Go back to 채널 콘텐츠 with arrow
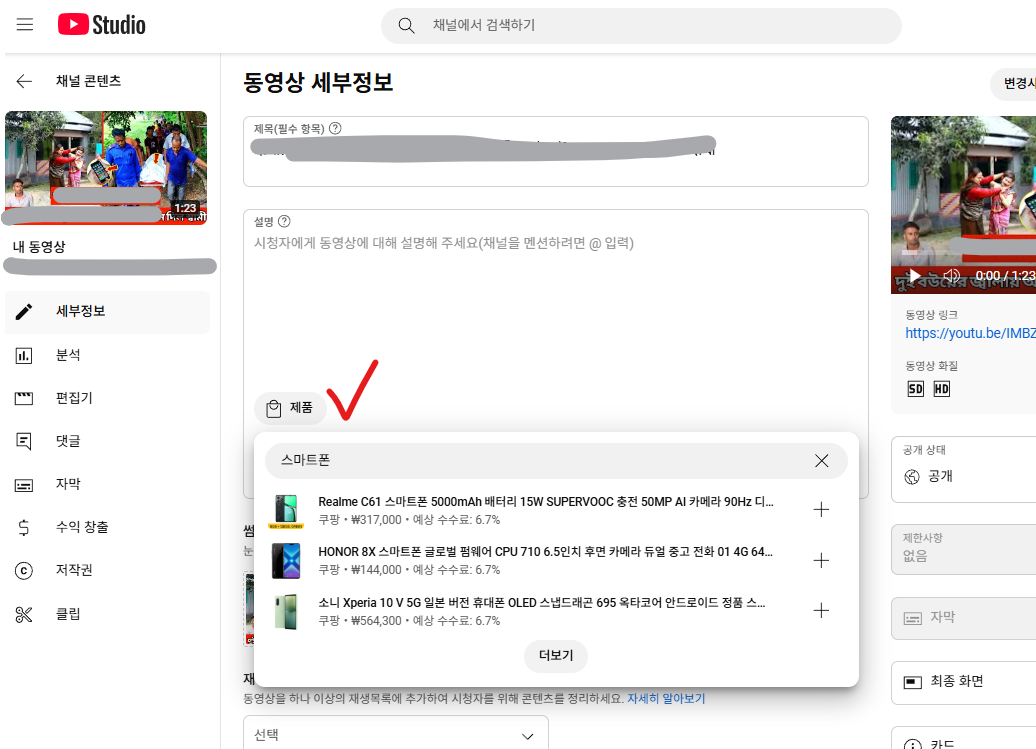The width and height of the screenshot is (1036, 749). tap(24, 81)
